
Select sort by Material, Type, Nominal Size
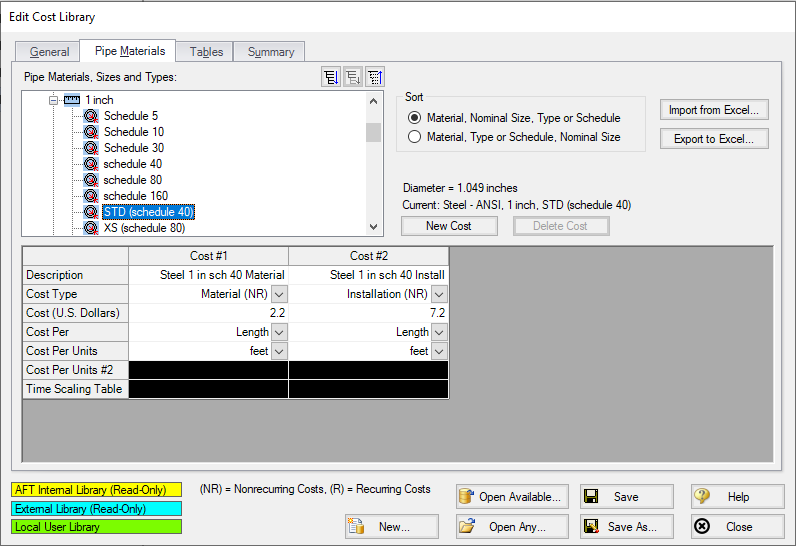coord(415,137)
